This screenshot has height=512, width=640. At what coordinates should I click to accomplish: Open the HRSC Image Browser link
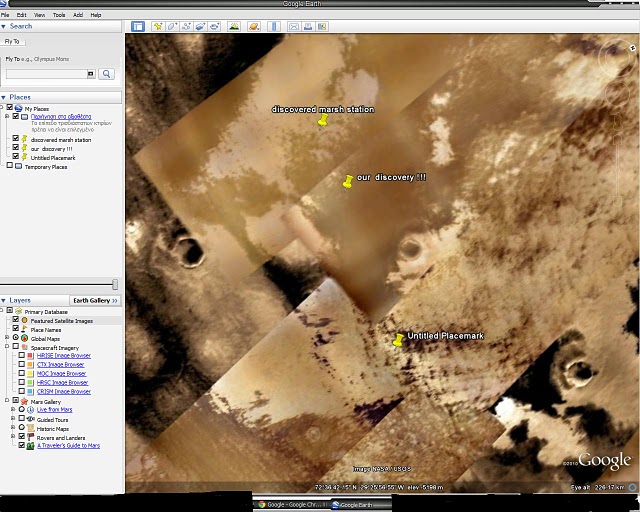[x=62, y=383]
